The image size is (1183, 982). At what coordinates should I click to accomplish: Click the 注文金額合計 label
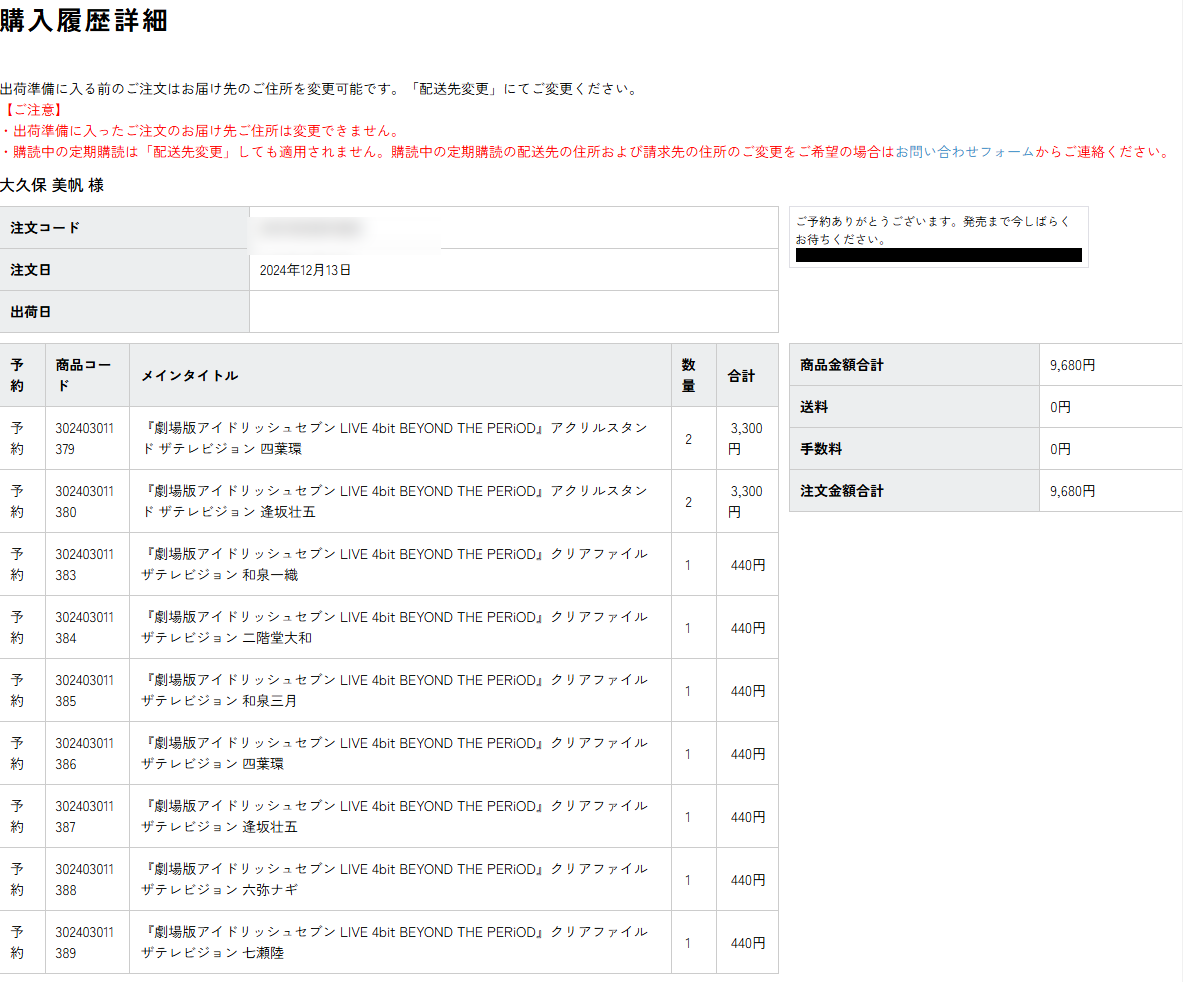click(x=842, y=491)
